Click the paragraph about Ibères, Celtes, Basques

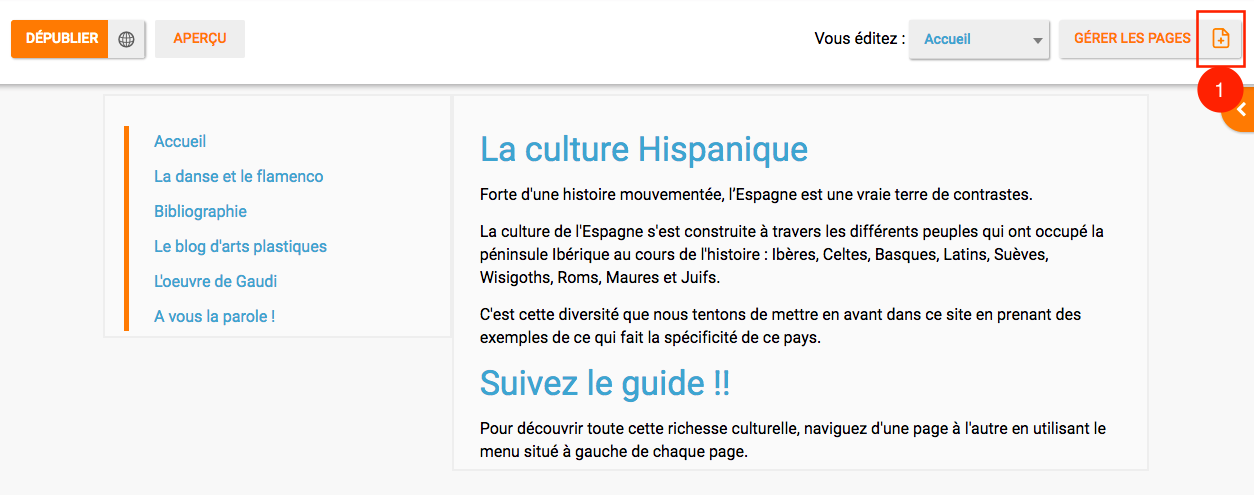click(790, 254)
